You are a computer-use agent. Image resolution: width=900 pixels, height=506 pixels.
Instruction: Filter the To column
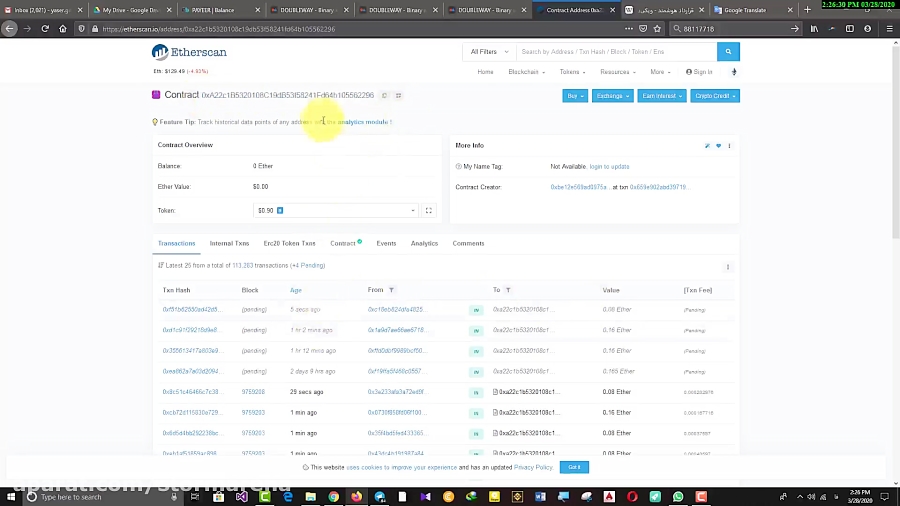coord(508,290)
